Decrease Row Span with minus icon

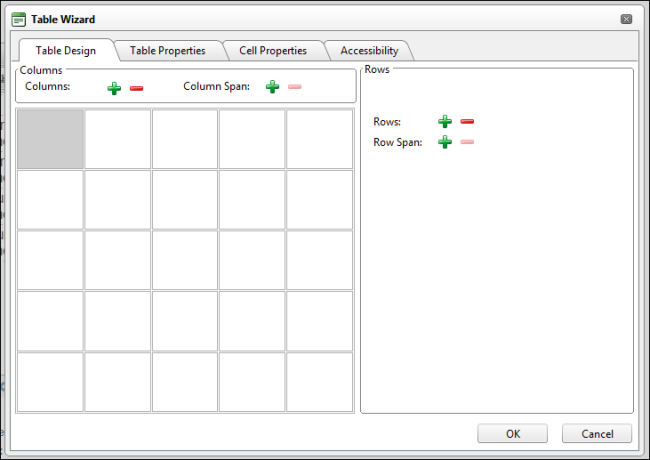pyautogui.click(x=467, y=142)
